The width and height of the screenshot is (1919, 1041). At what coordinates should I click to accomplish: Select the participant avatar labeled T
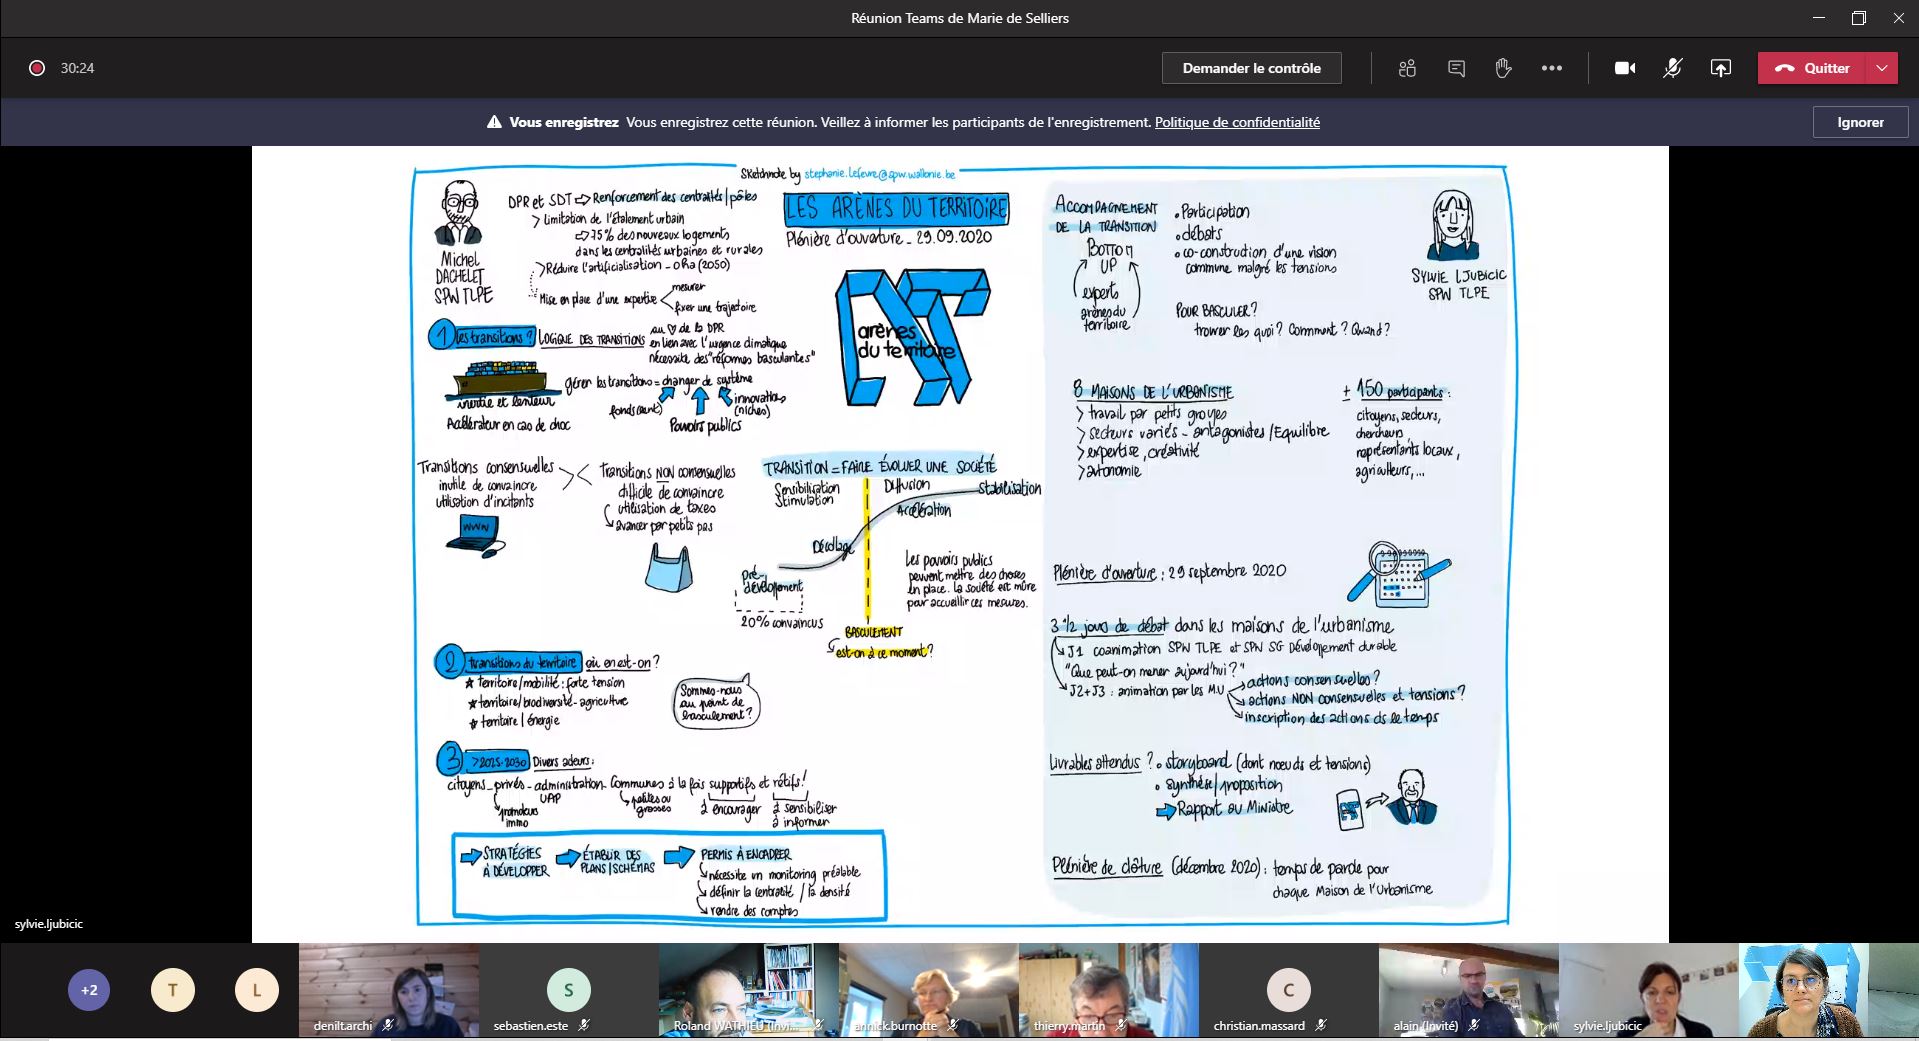(x=173, y=990)
